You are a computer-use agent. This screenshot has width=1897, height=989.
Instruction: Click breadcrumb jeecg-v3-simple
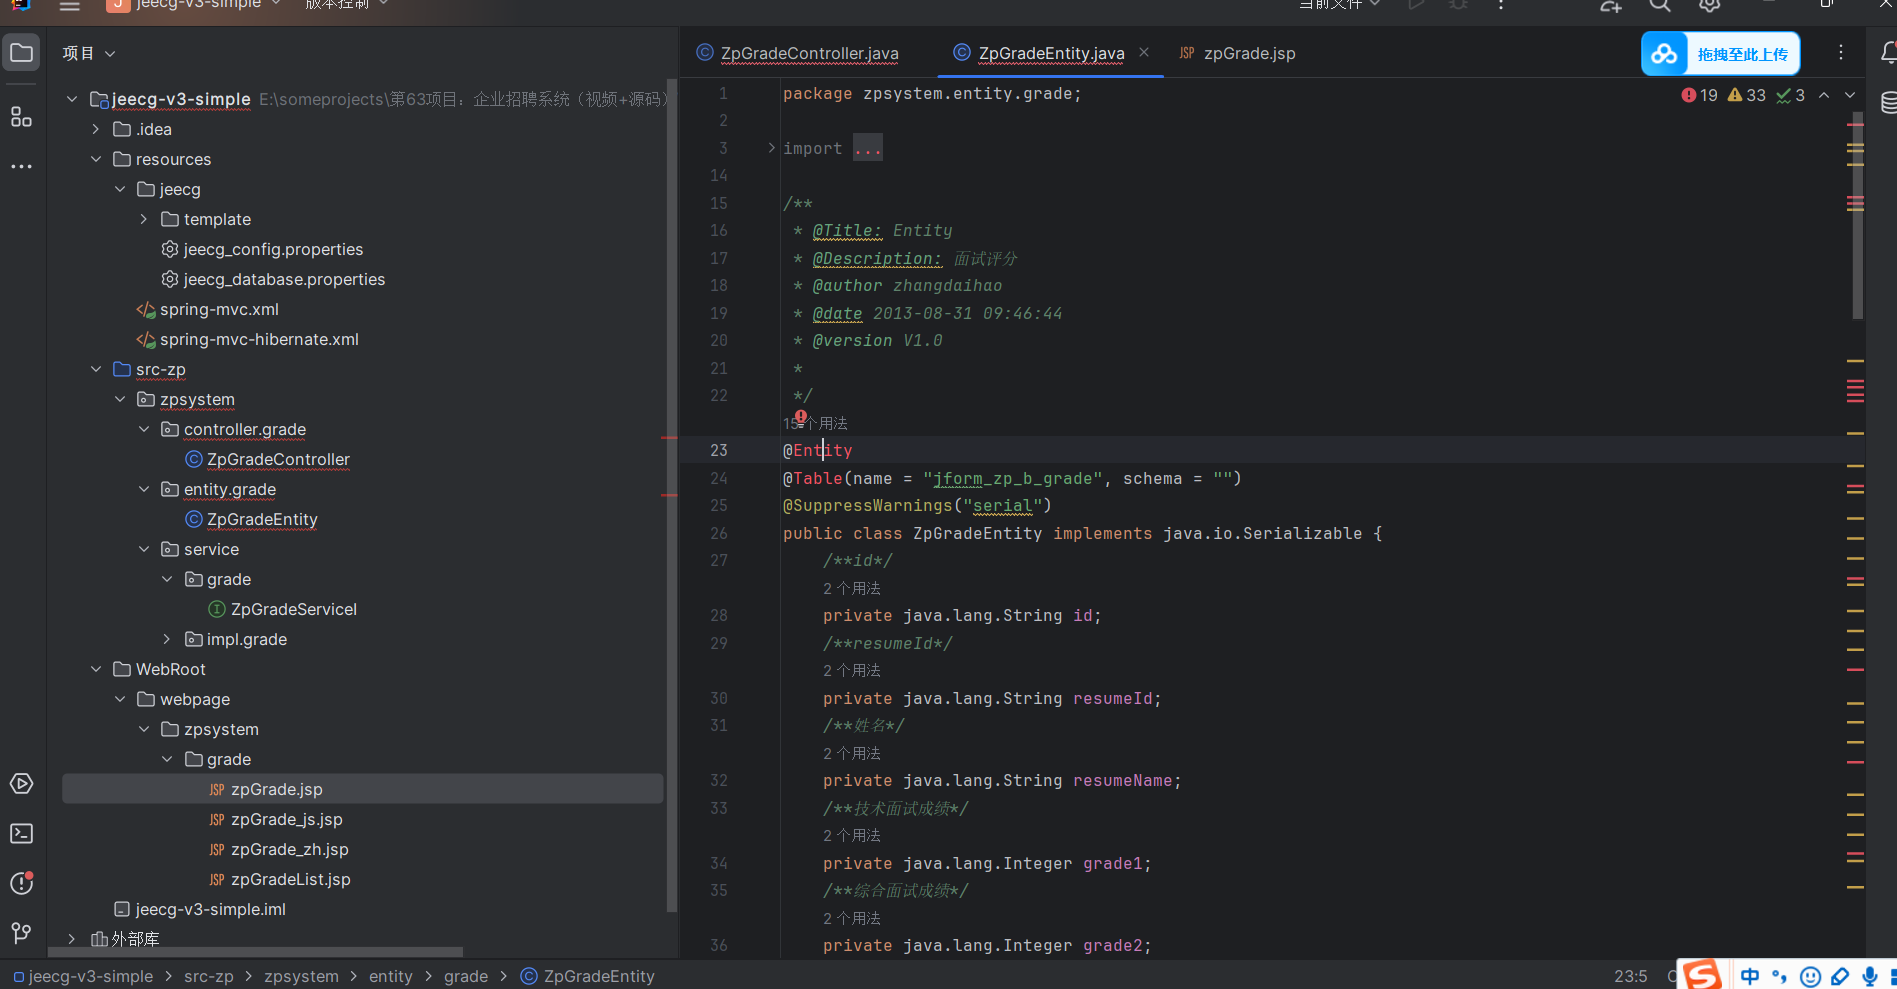(84, 976)
